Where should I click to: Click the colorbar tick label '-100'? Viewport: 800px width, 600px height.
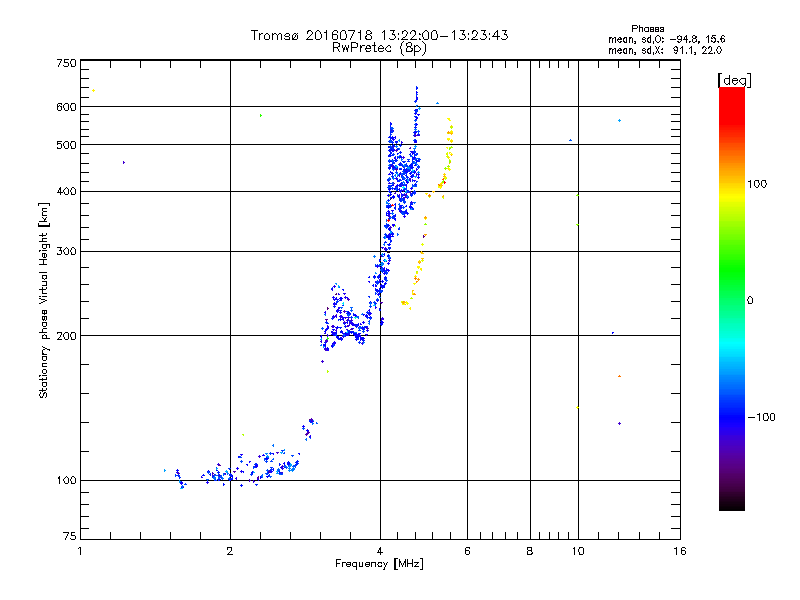pyautogui.click(x=761, y=417)
